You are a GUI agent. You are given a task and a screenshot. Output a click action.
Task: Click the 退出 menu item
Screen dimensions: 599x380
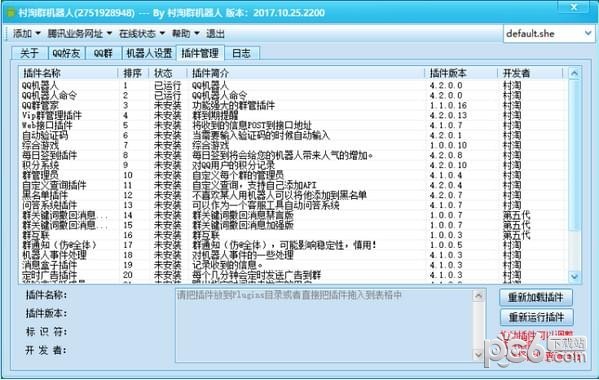coord(215,34)
